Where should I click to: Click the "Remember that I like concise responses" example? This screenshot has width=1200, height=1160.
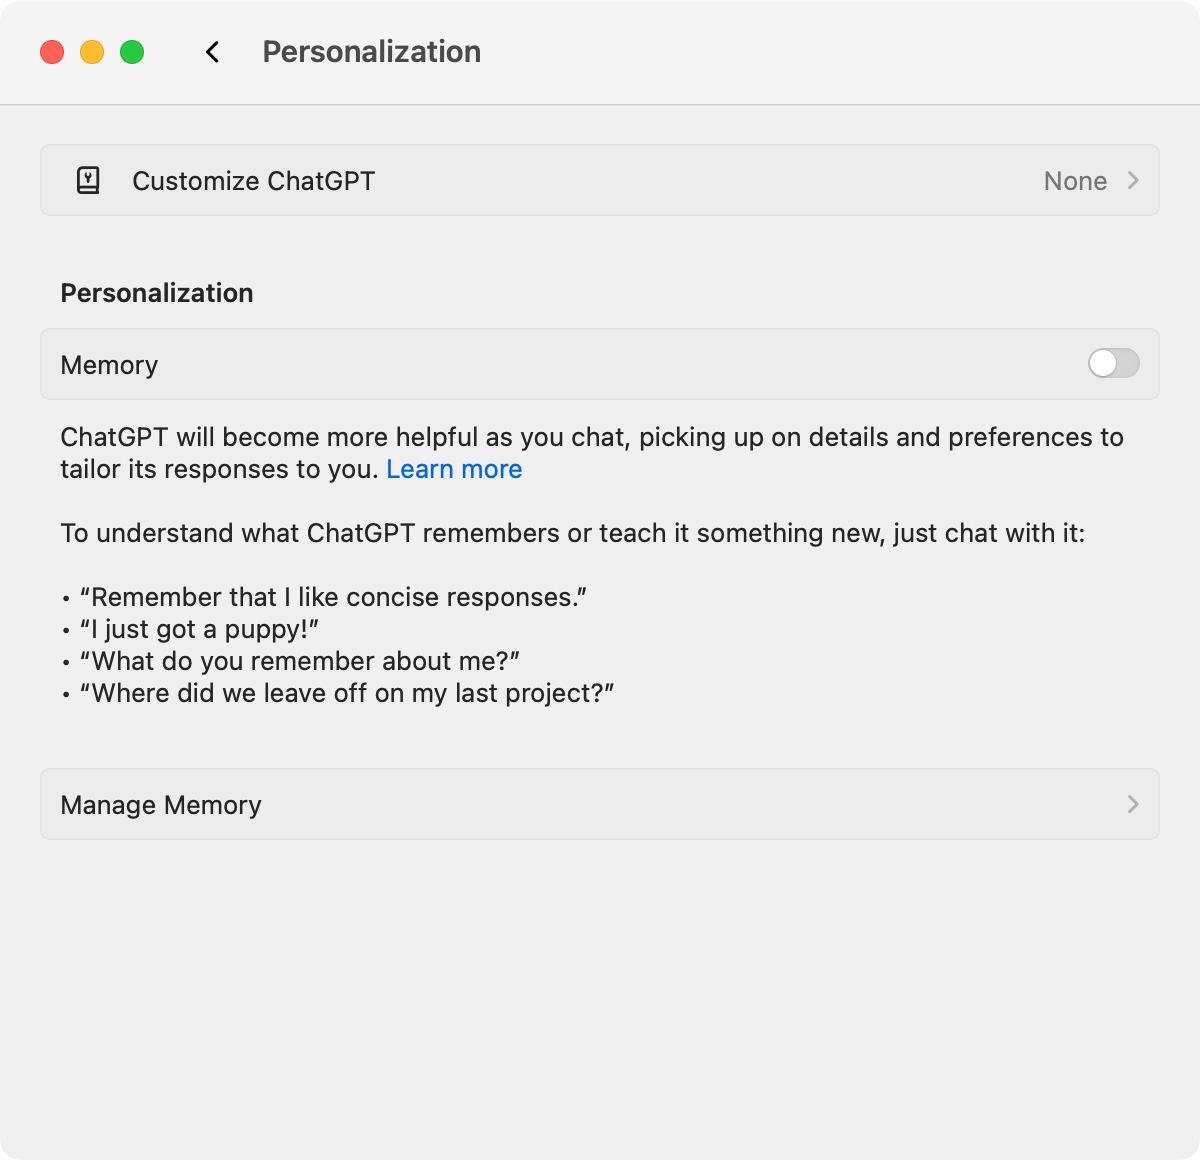pyautogui.click(x=333, y=597)
